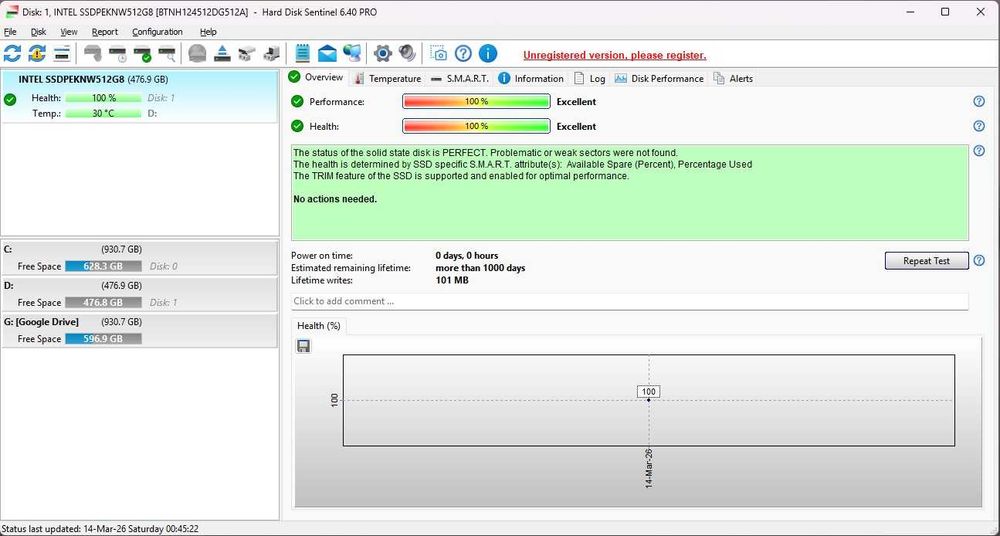This screenshot has width=1000, height=536.
Task: Click the green check icon beside Health label
Action: pyautogui.click(x=297, y=126)
